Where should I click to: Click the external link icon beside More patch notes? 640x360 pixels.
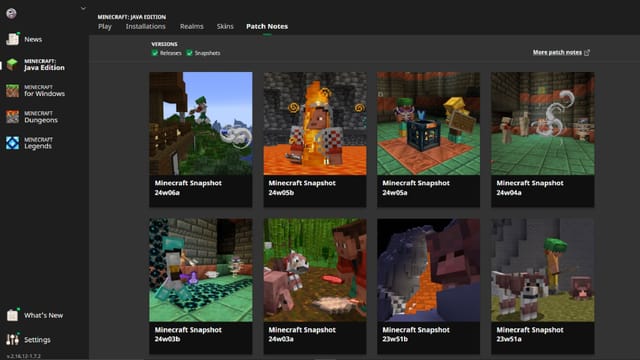587,52
